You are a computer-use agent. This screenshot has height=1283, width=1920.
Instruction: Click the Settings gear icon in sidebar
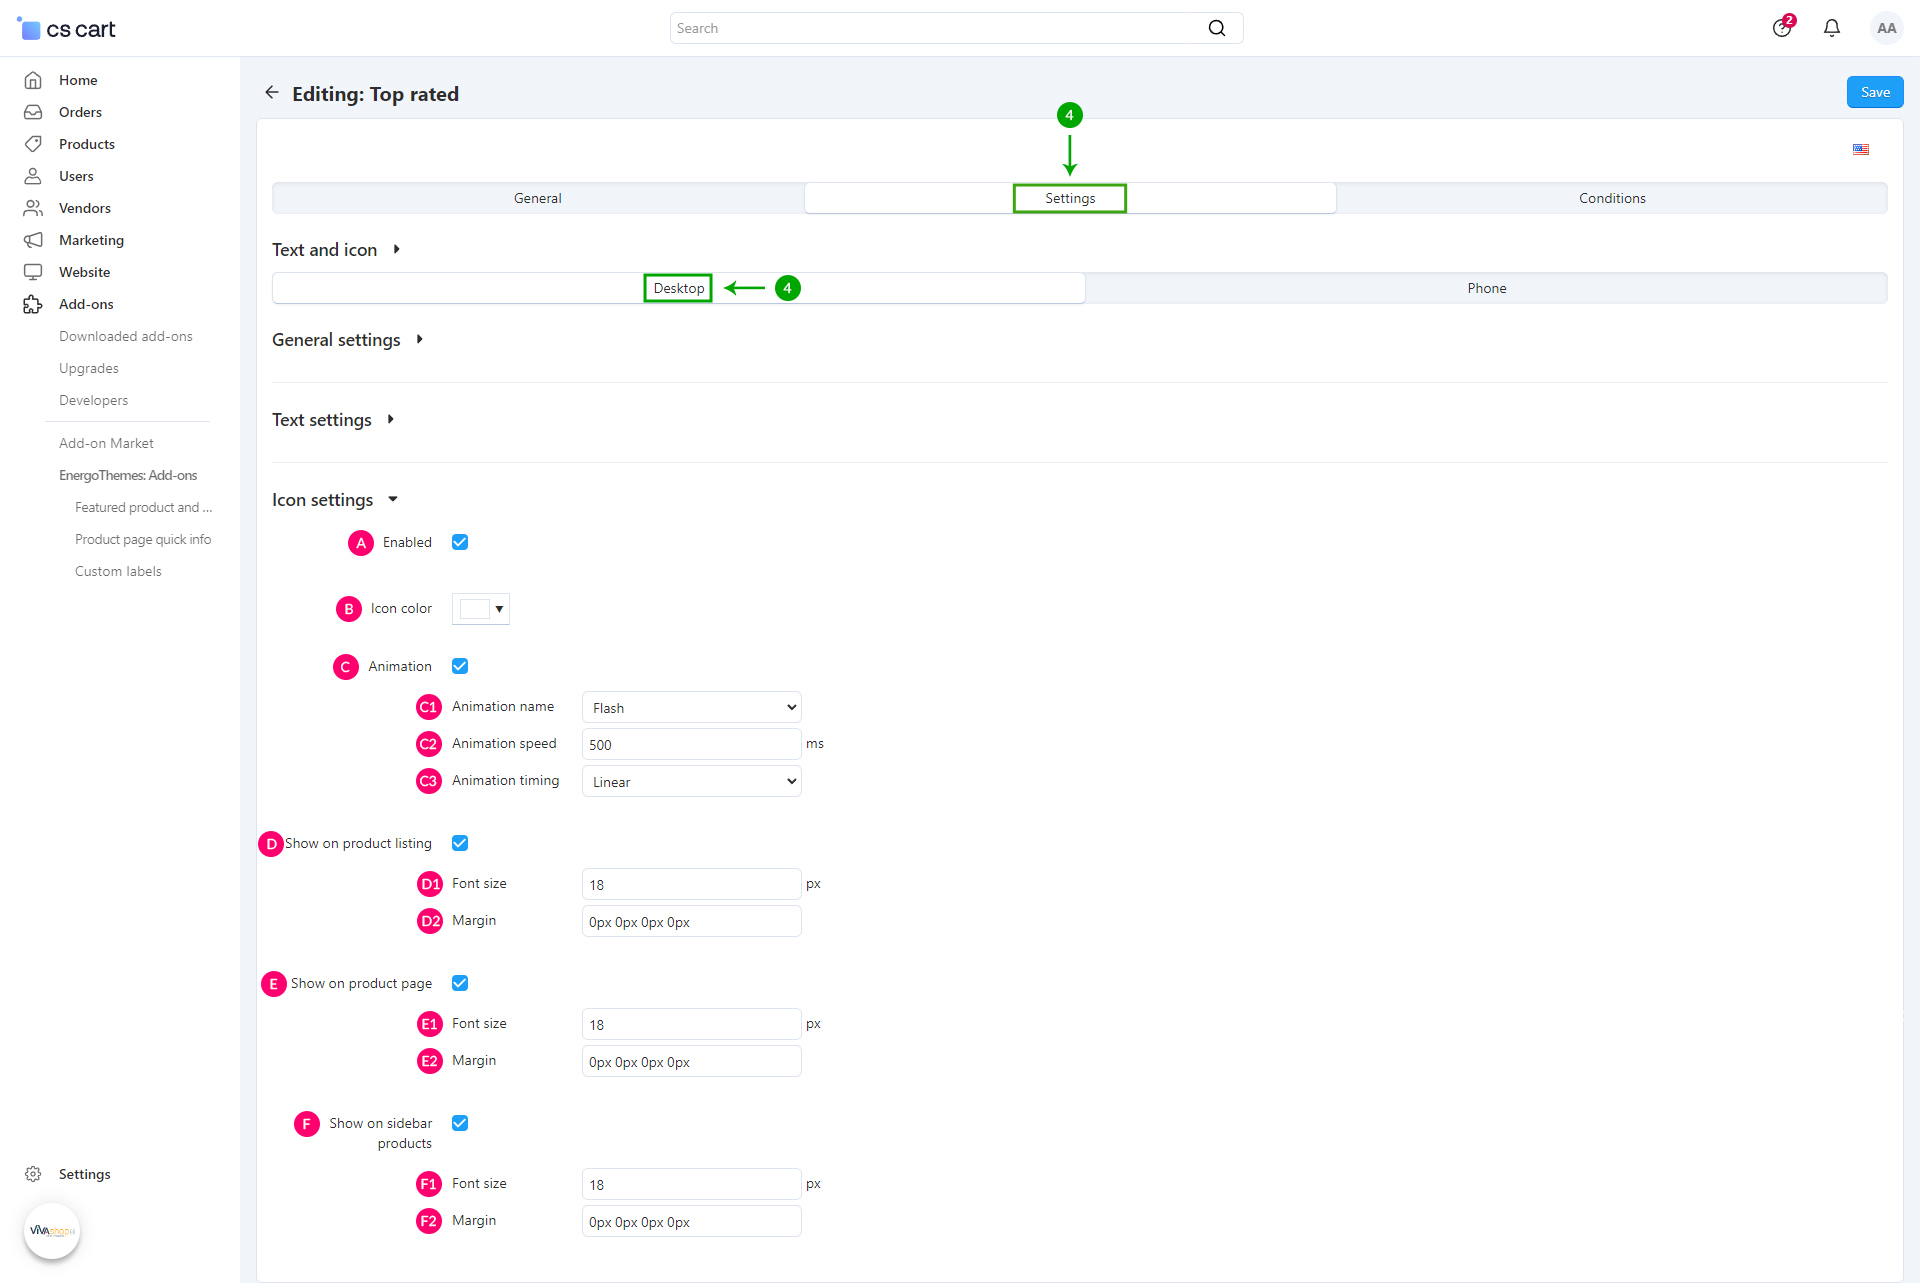(33, 1174)
